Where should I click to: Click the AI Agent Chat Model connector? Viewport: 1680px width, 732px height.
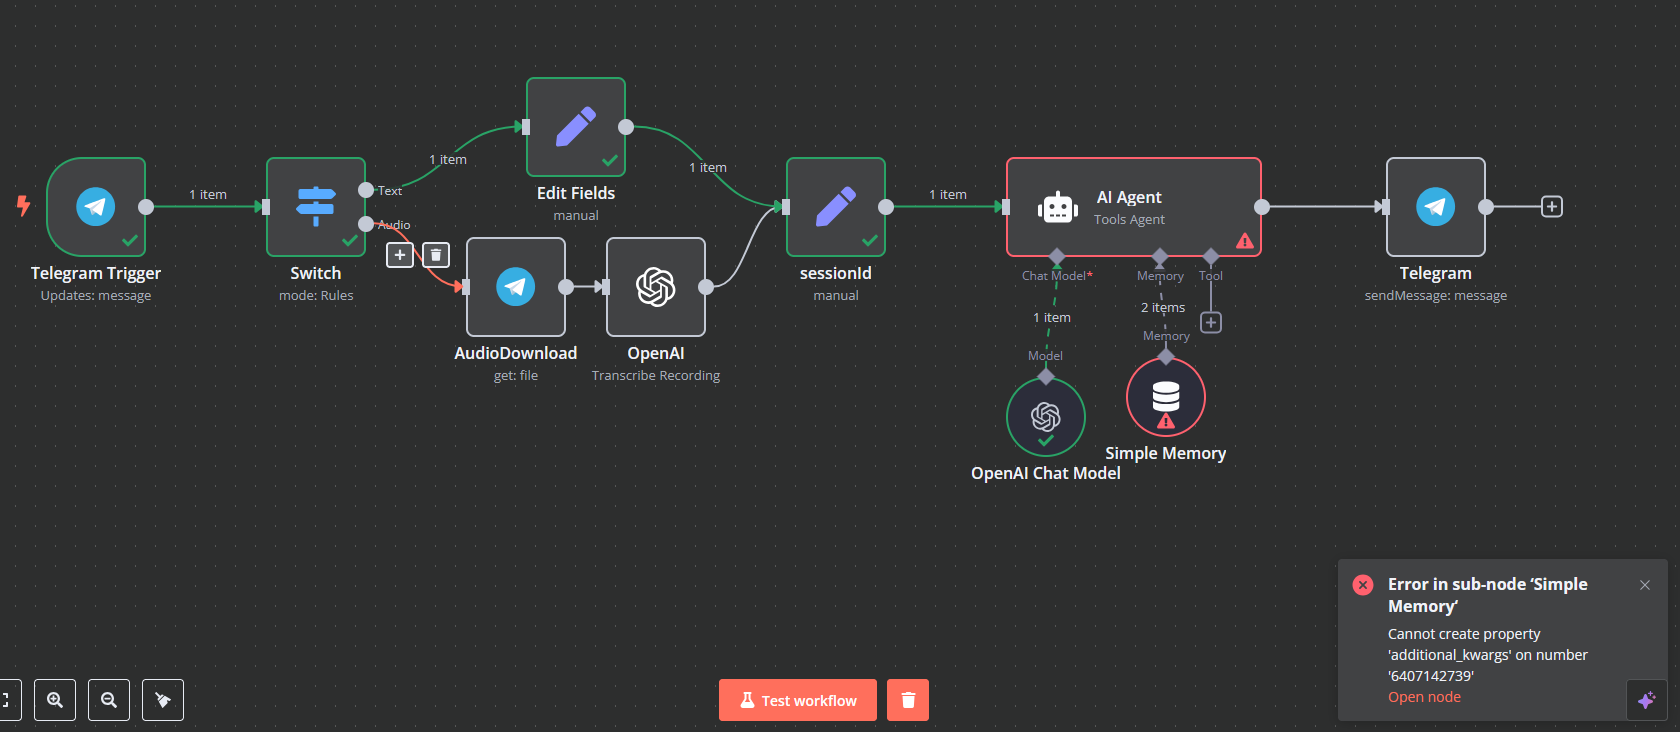click(1057, 257)
